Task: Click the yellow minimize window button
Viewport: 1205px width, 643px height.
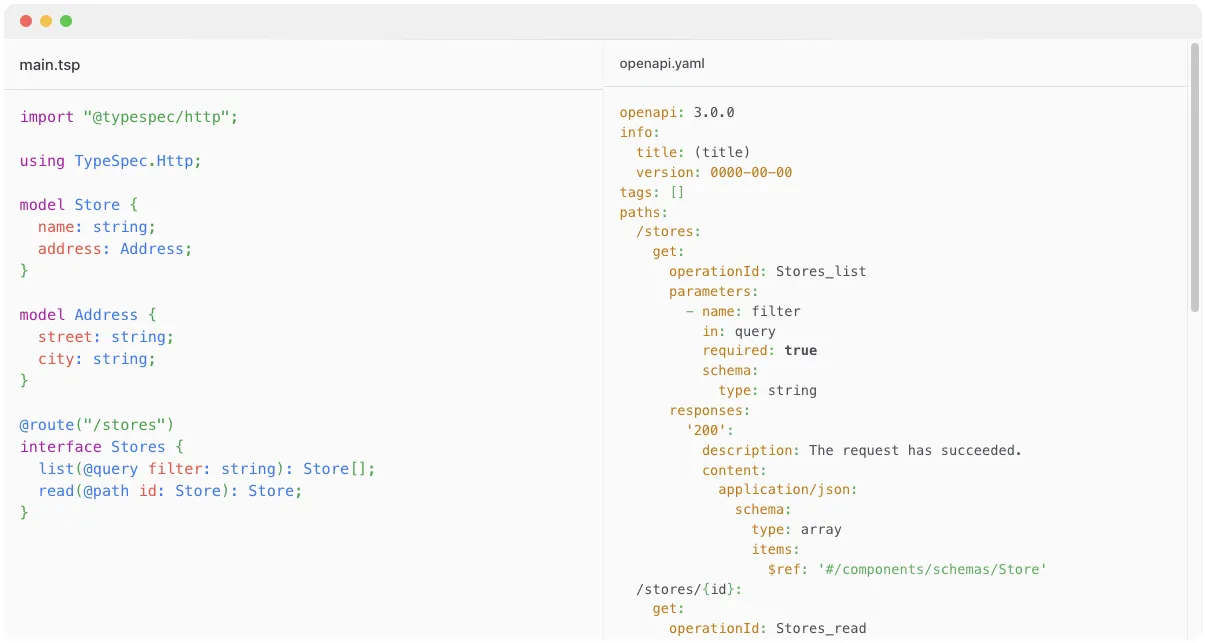Action: [x=46, y=21]
